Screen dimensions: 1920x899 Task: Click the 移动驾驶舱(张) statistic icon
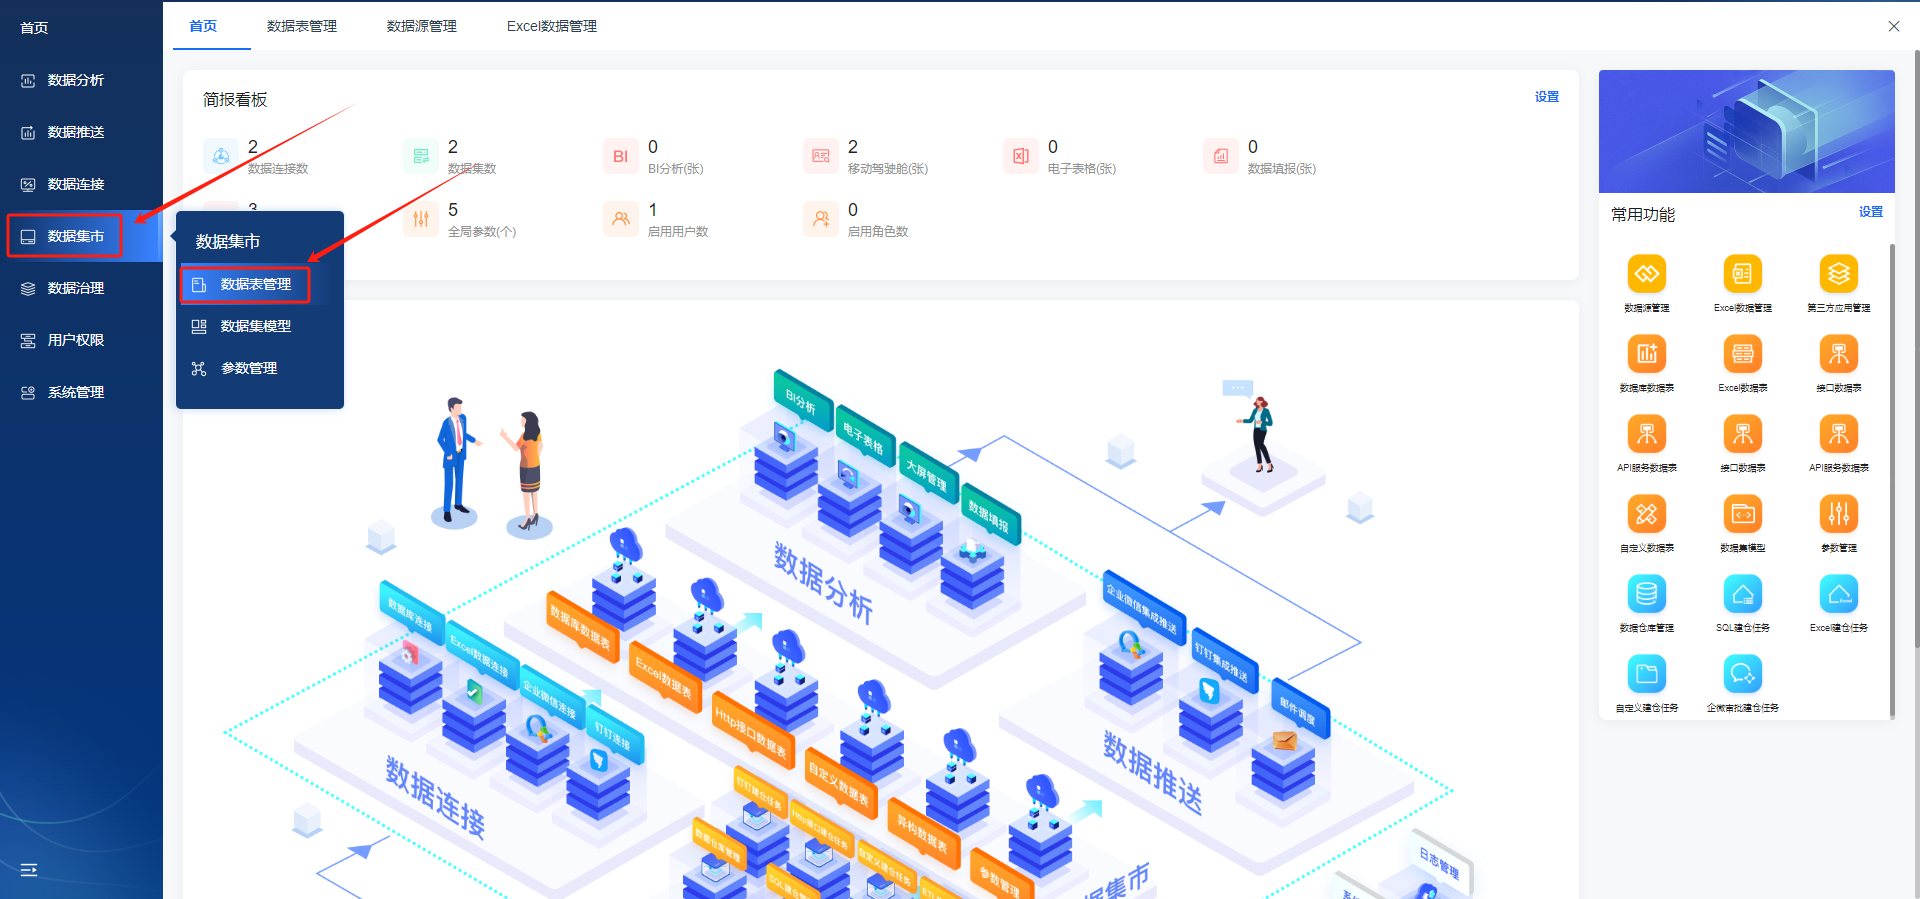click(x=821, y=156)
